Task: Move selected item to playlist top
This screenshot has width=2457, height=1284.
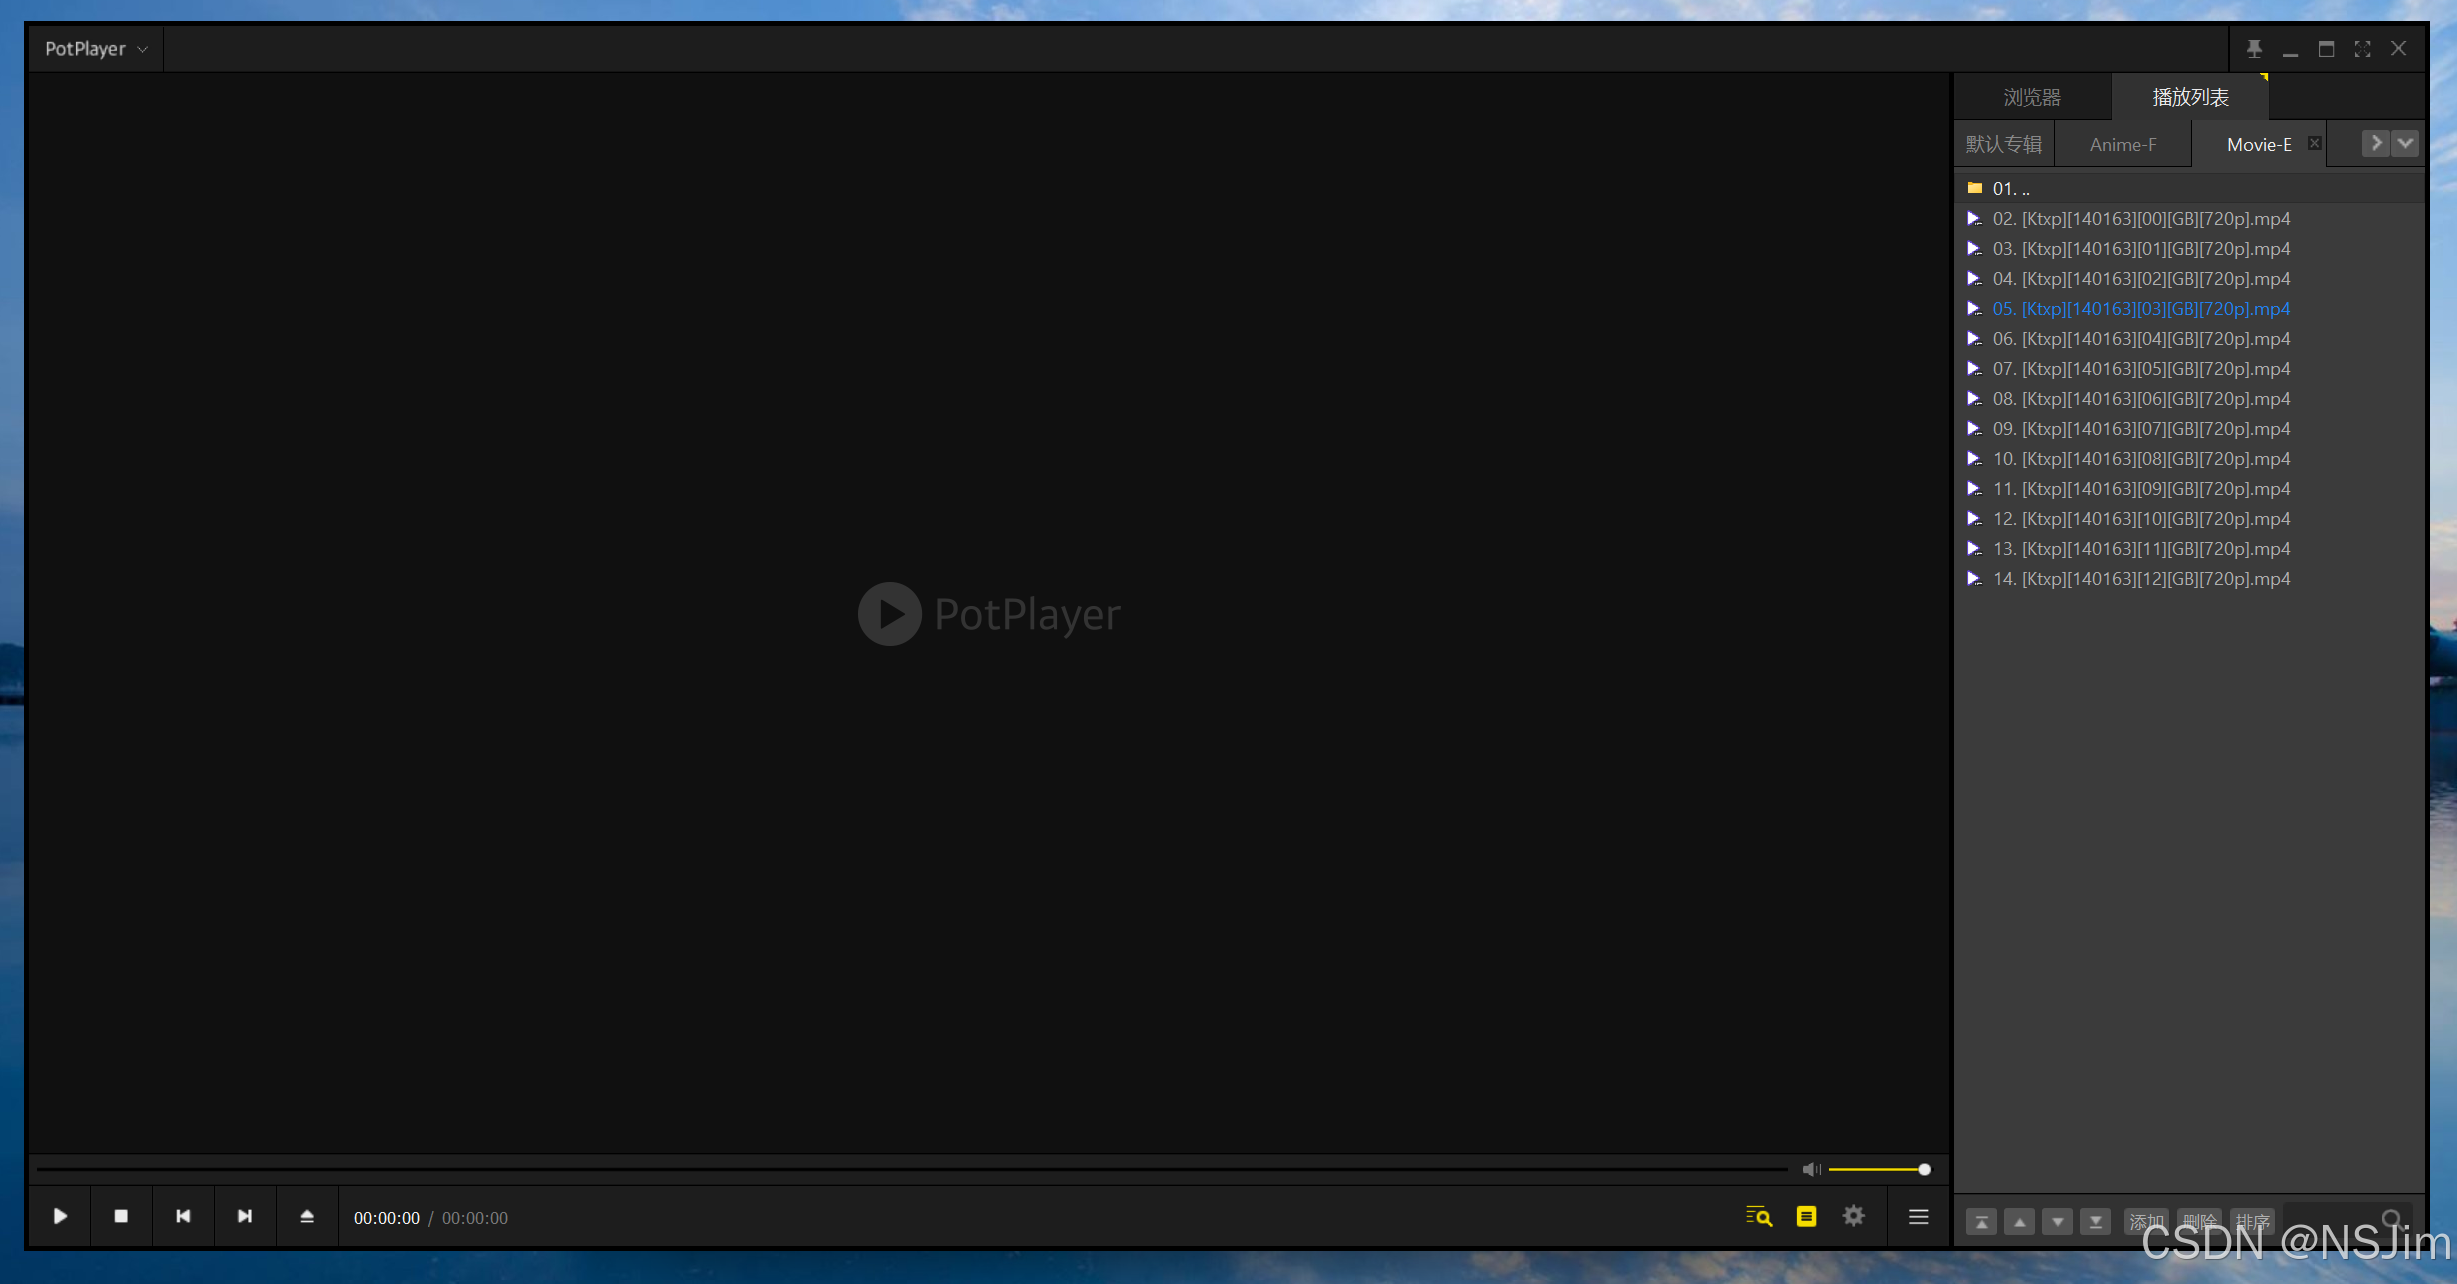Action: click(x=1981, y=1222)
